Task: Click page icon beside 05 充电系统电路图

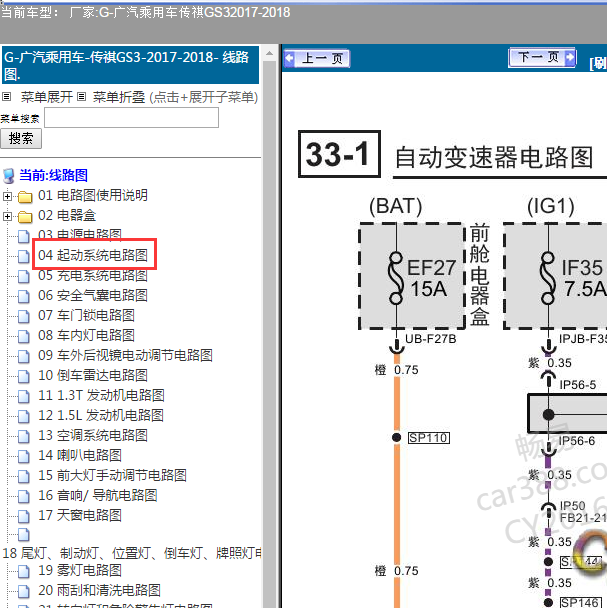Action: point(24,276)
